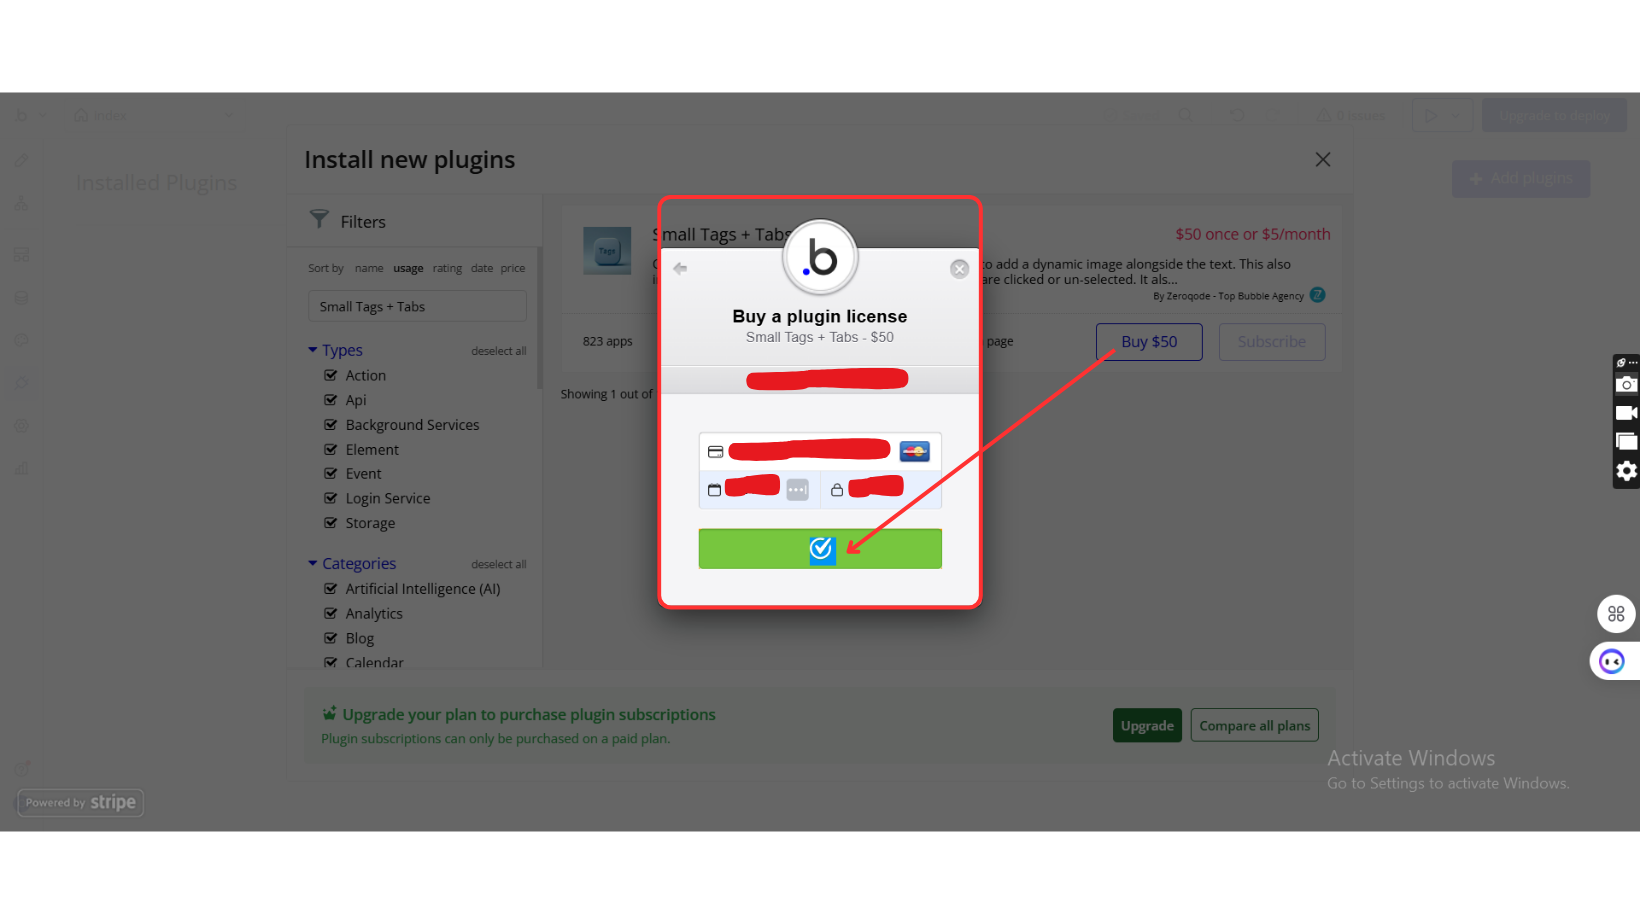Image resolution: width=1640 pixels, height=924 pixels.
Task: Click the search magnifier in top bar
Action: tap(1185, 115)
